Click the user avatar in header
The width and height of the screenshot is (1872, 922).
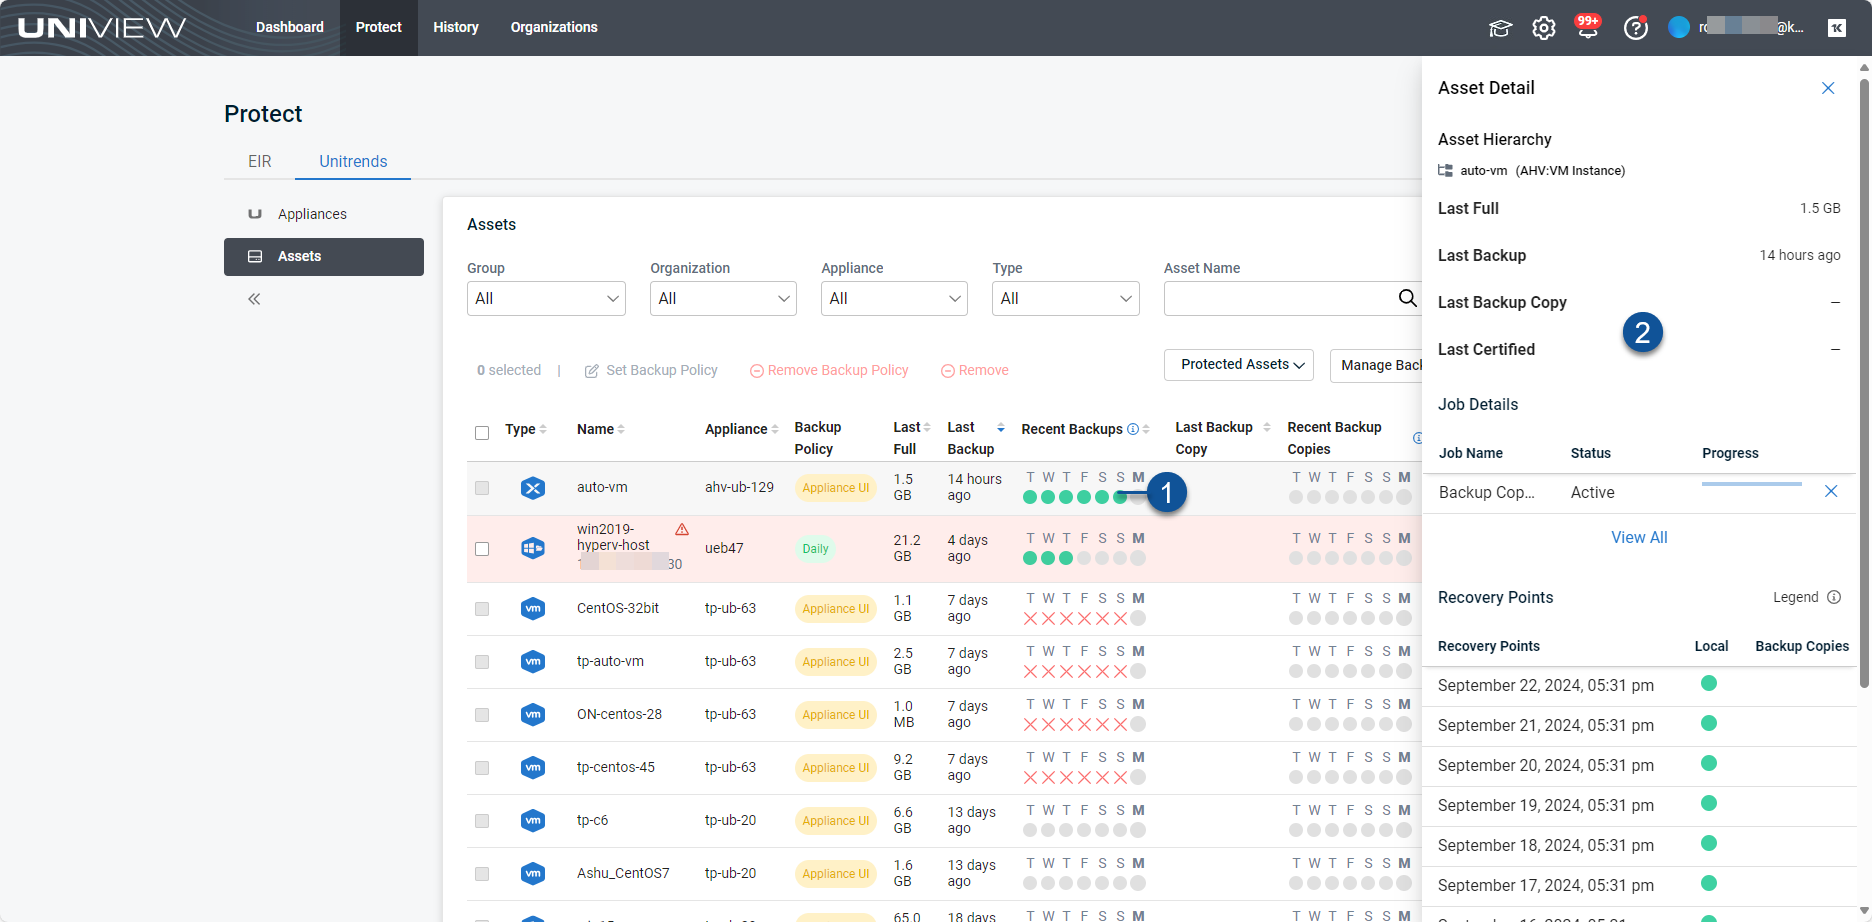pyautogui.click(x=1679, y=28)
